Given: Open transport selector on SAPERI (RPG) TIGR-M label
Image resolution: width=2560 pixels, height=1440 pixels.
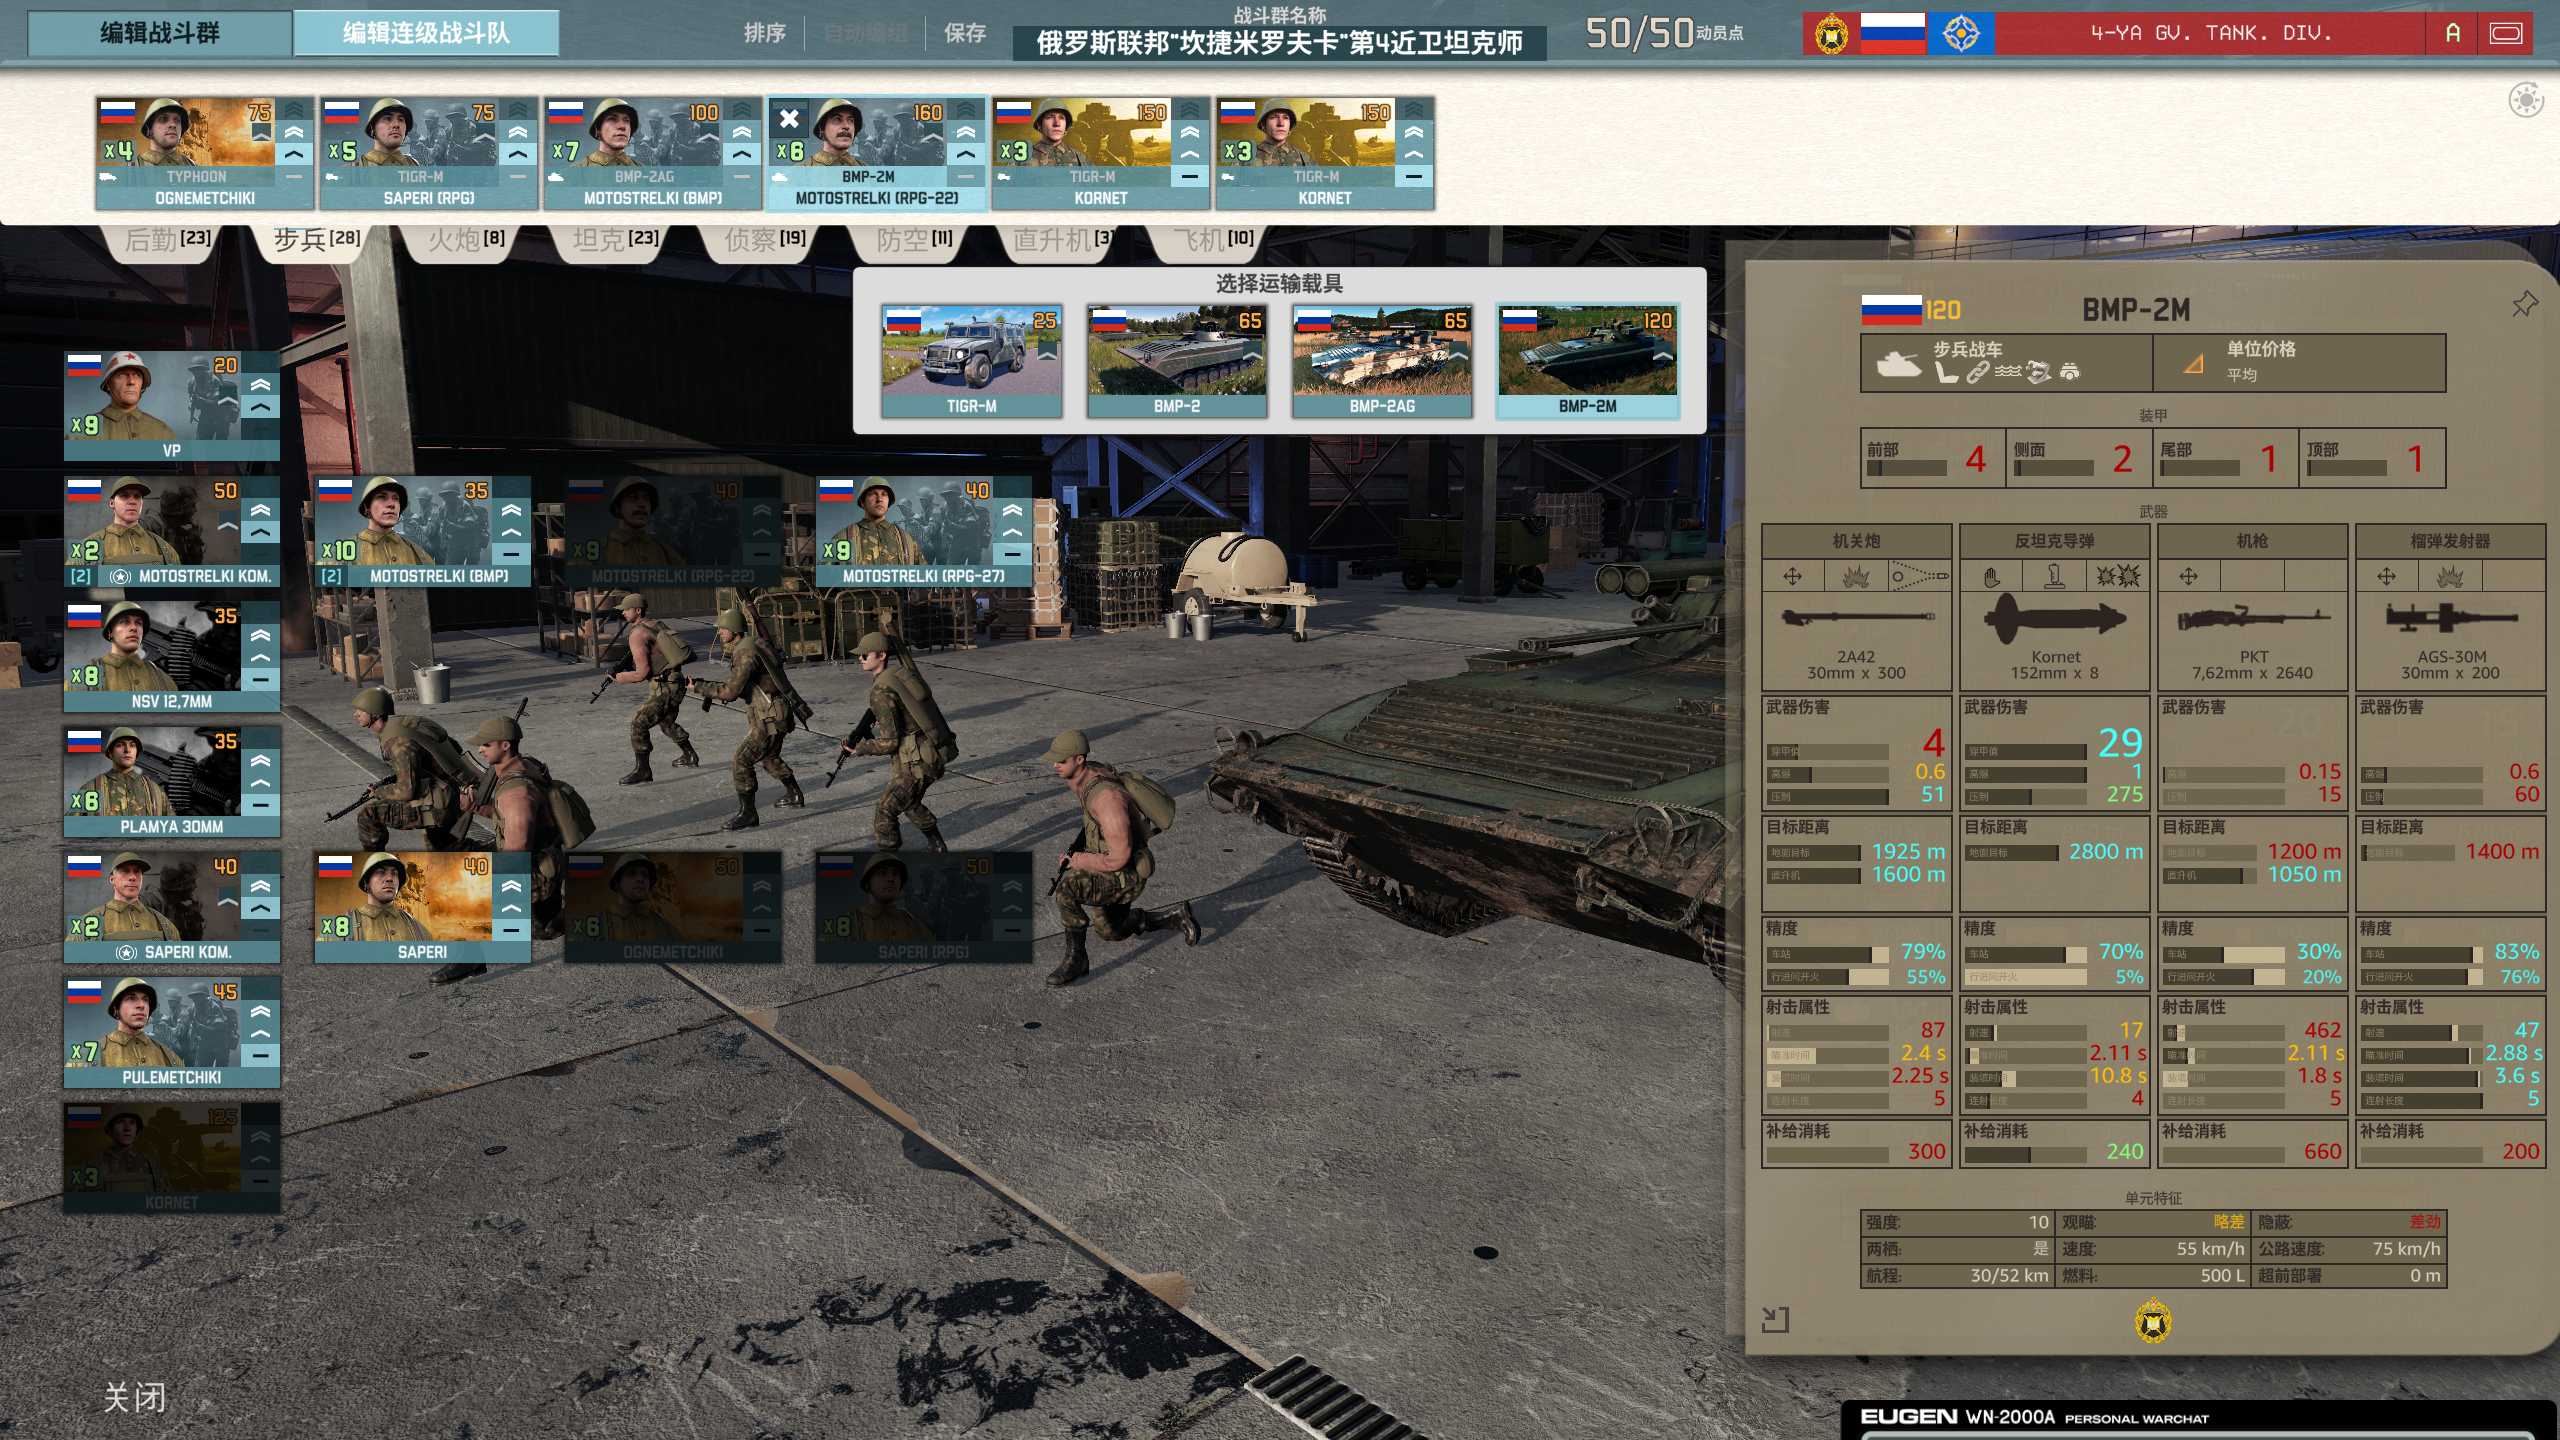Looking at the screenshot, I should click(420, 177).
